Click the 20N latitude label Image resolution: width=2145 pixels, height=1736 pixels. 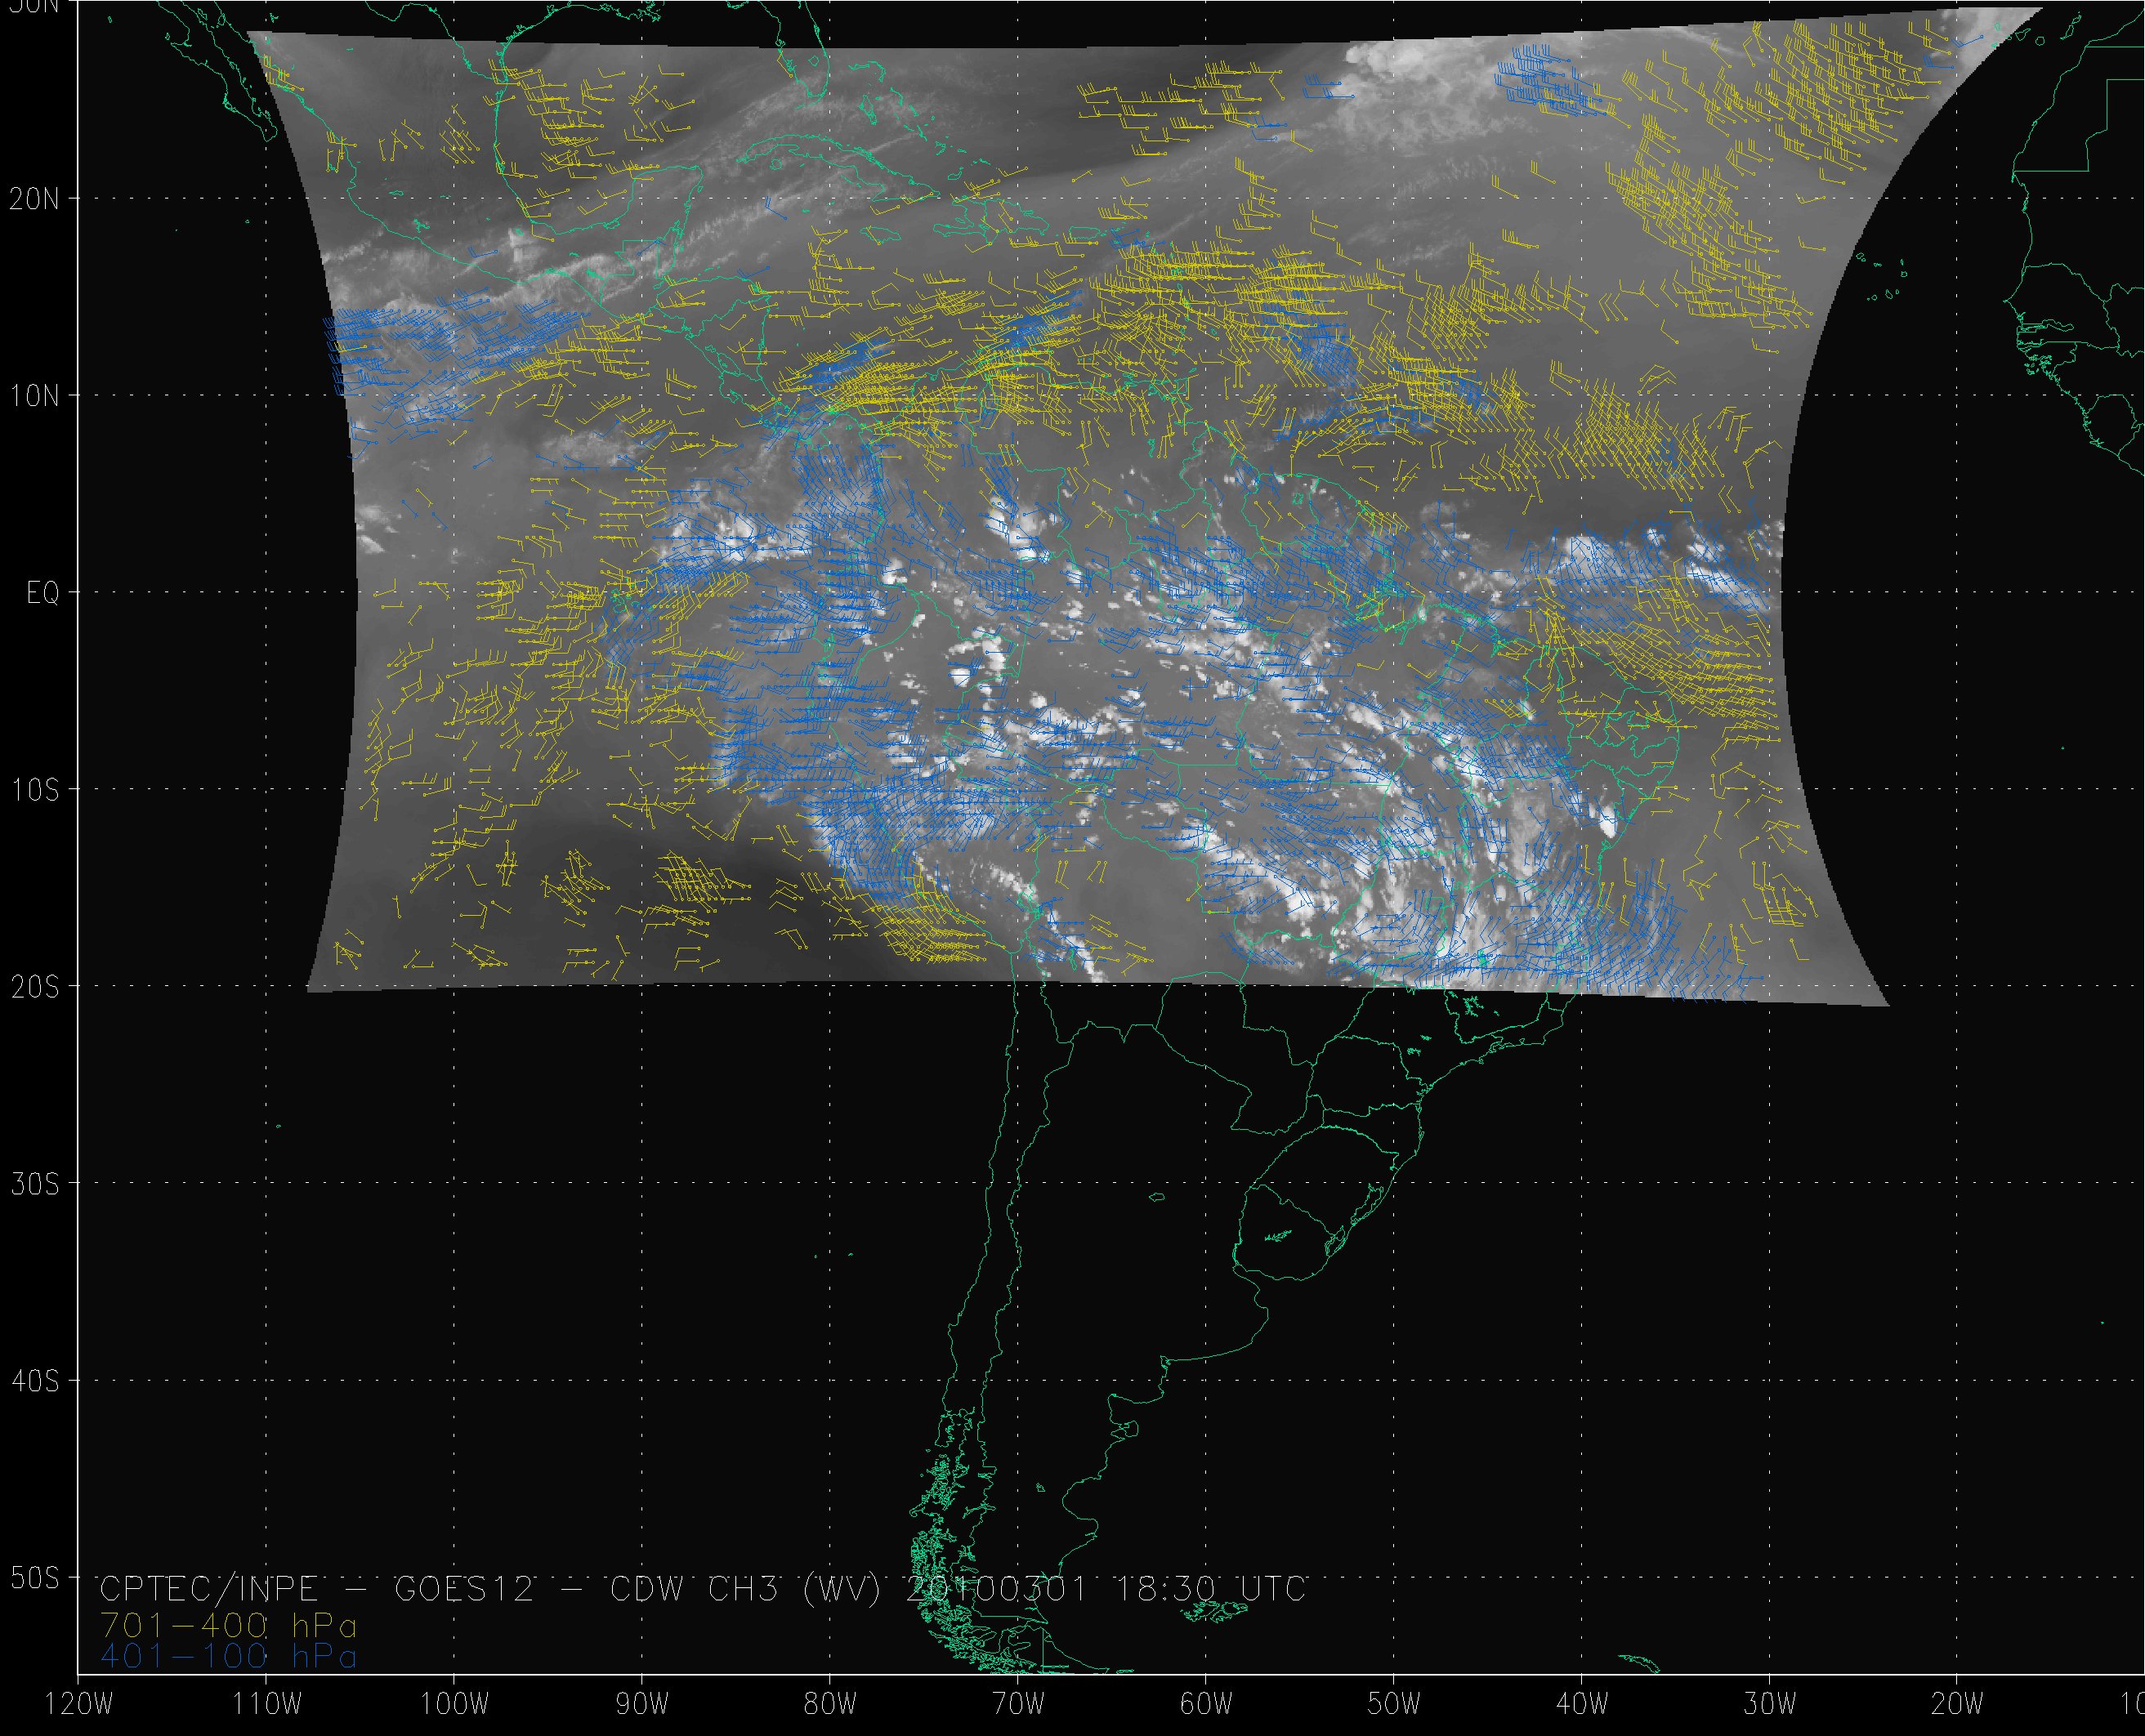click(x=34, y=198)
